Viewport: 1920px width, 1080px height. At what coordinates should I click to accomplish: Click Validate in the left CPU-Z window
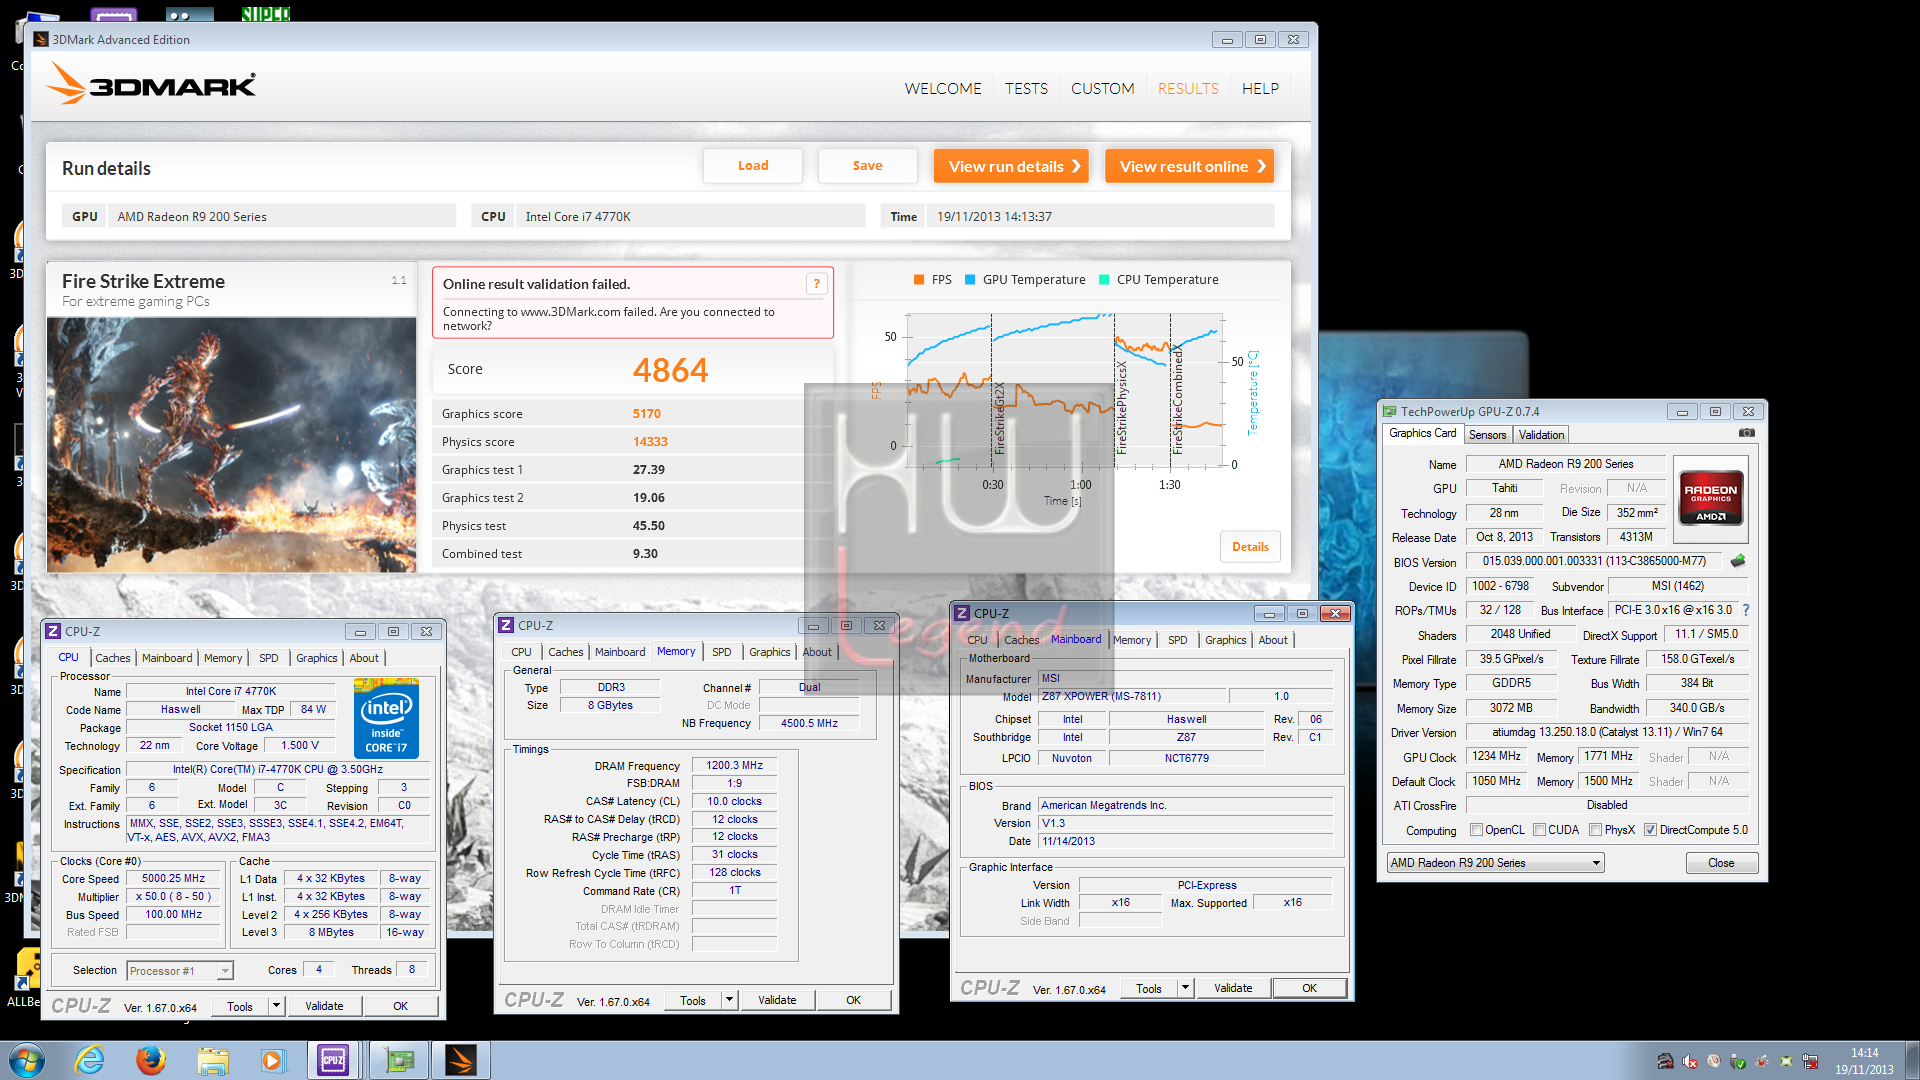(324, 1006)
